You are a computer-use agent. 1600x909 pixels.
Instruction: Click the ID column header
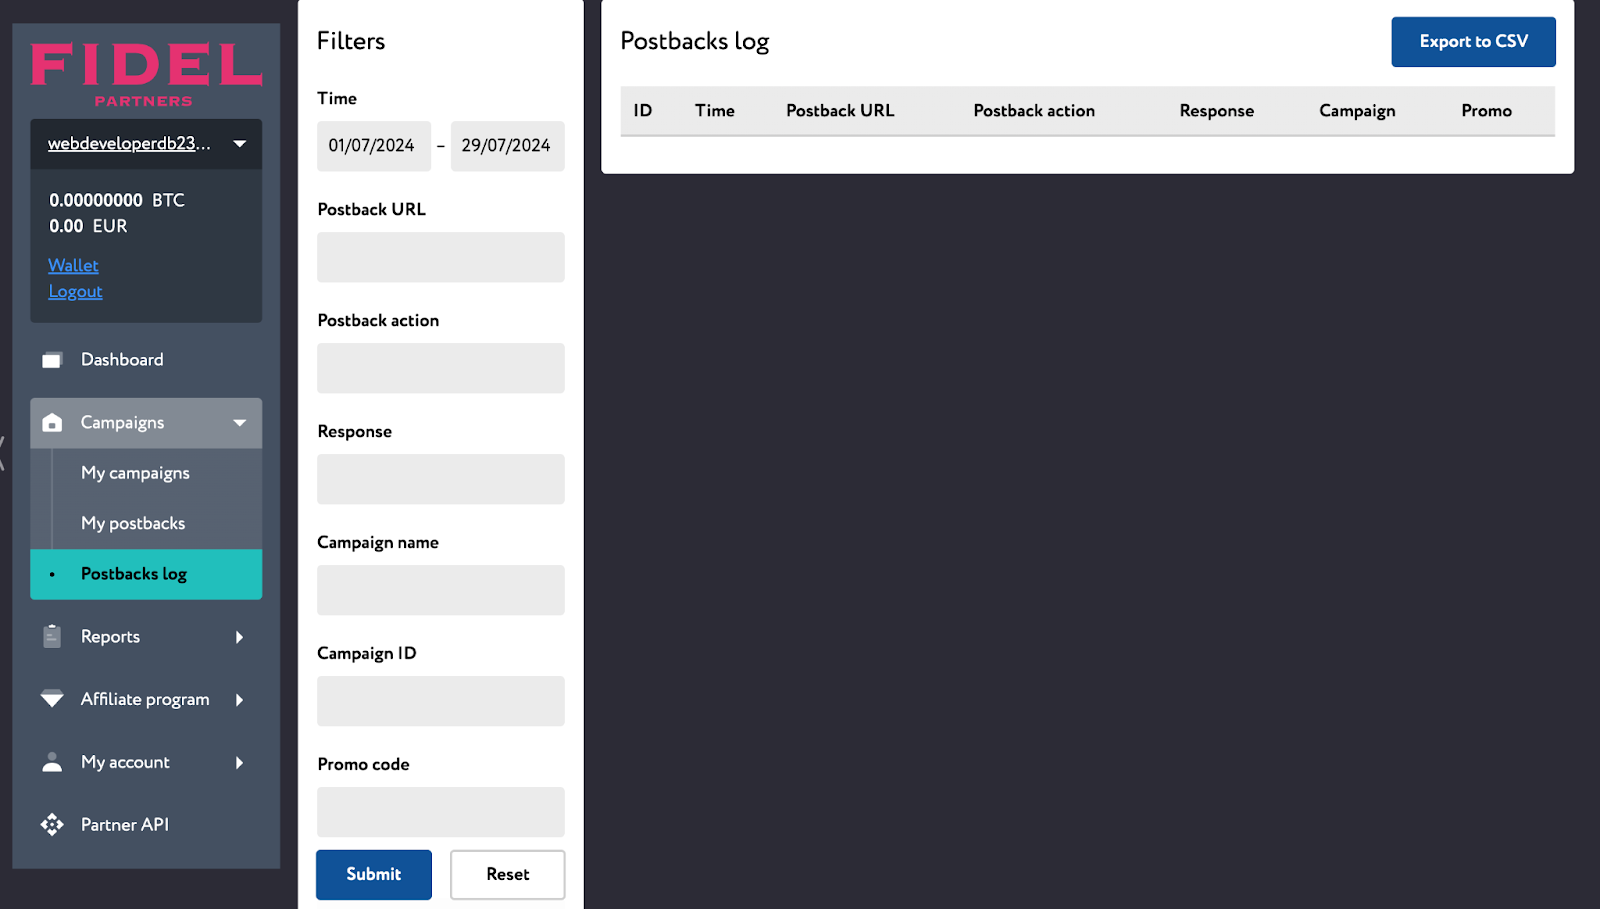click(643, 111)
